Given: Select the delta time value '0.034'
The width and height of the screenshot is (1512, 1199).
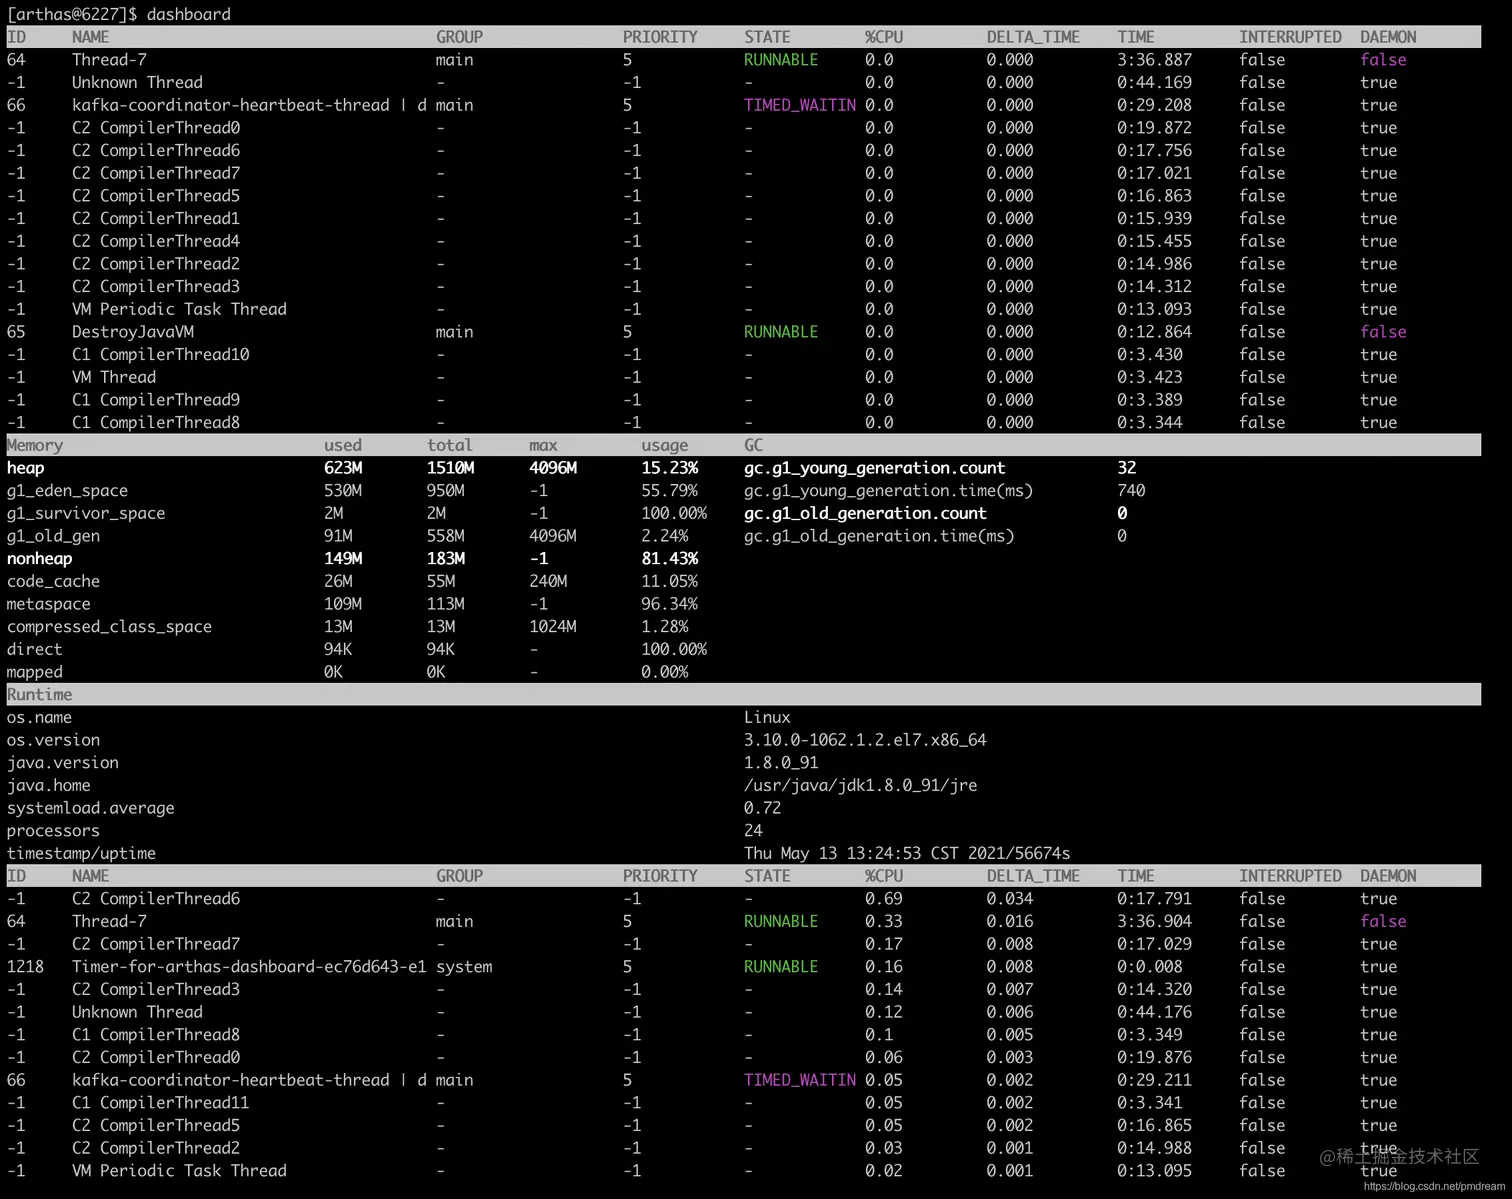Looking at the screenshot, I should point(1010,899).
